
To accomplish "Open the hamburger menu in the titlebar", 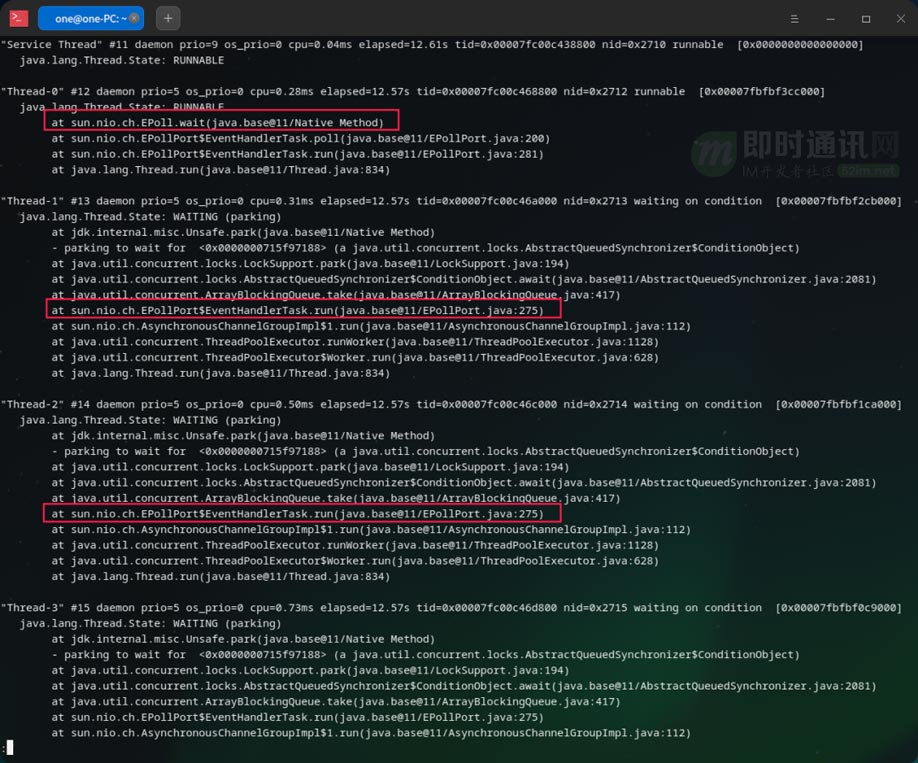I will point(795,18).
